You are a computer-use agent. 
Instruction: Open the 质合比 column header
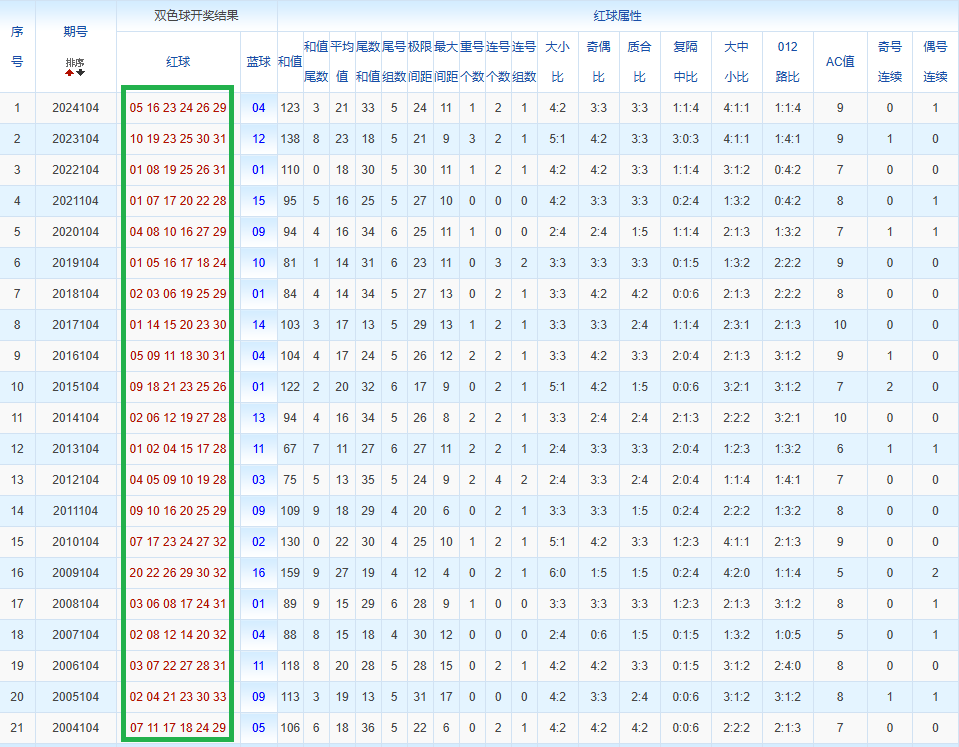[639, 62]
